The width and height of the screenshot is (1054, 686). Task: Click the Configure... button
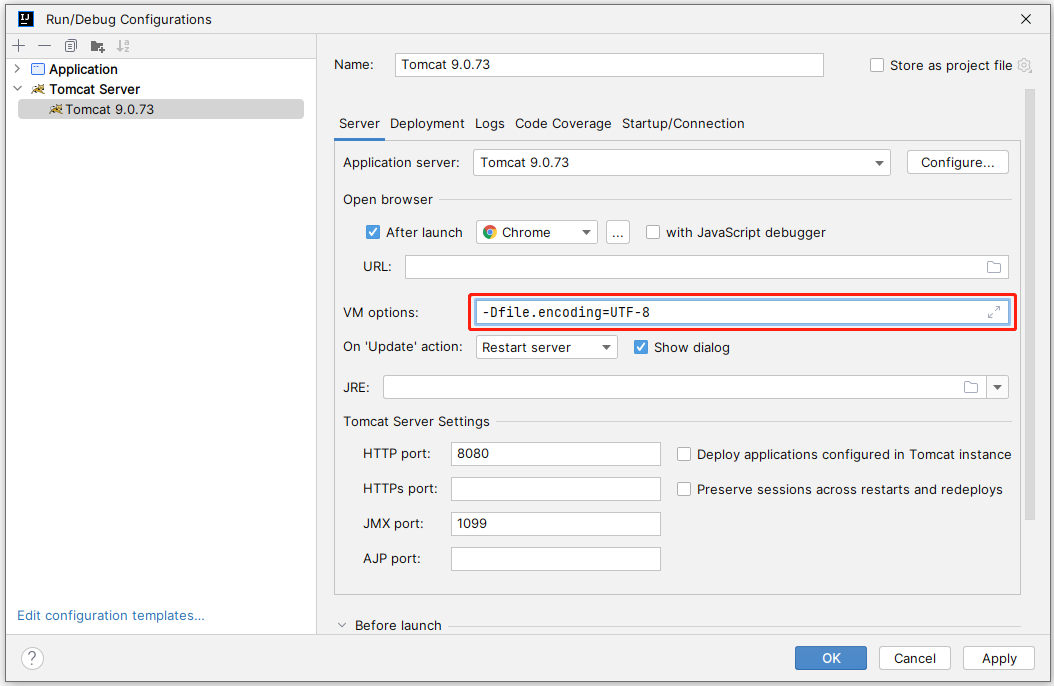pos(957,163)
